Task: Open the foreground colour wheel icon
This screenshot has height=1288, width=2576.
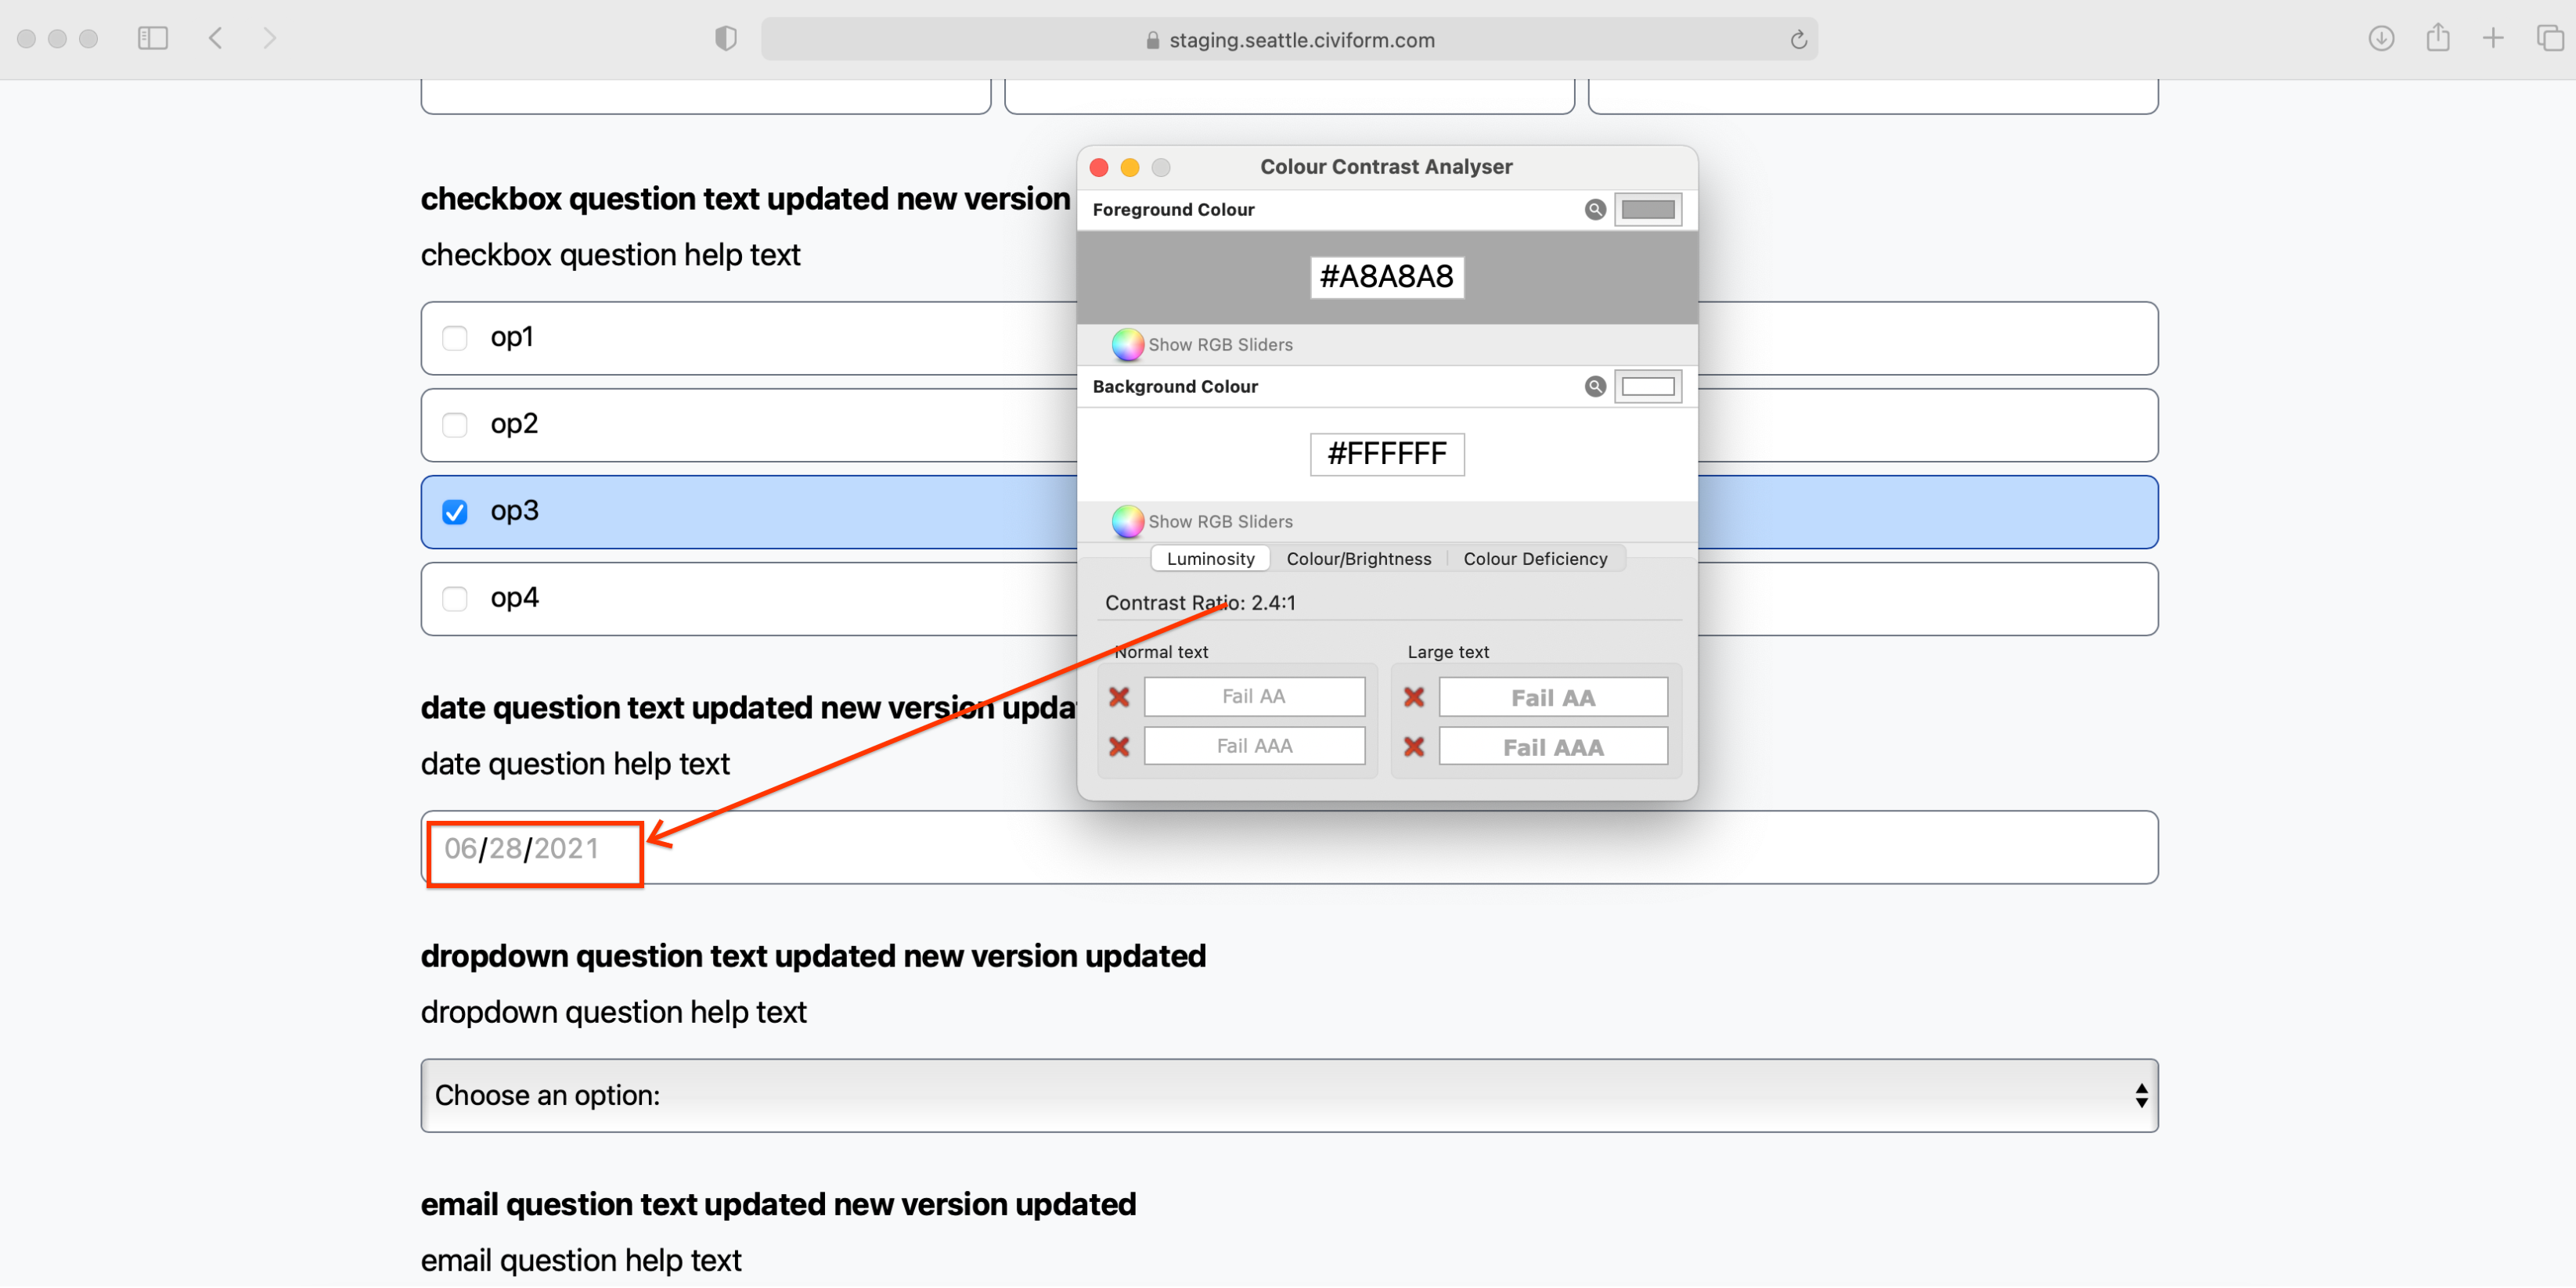Action: point(1126,344)
